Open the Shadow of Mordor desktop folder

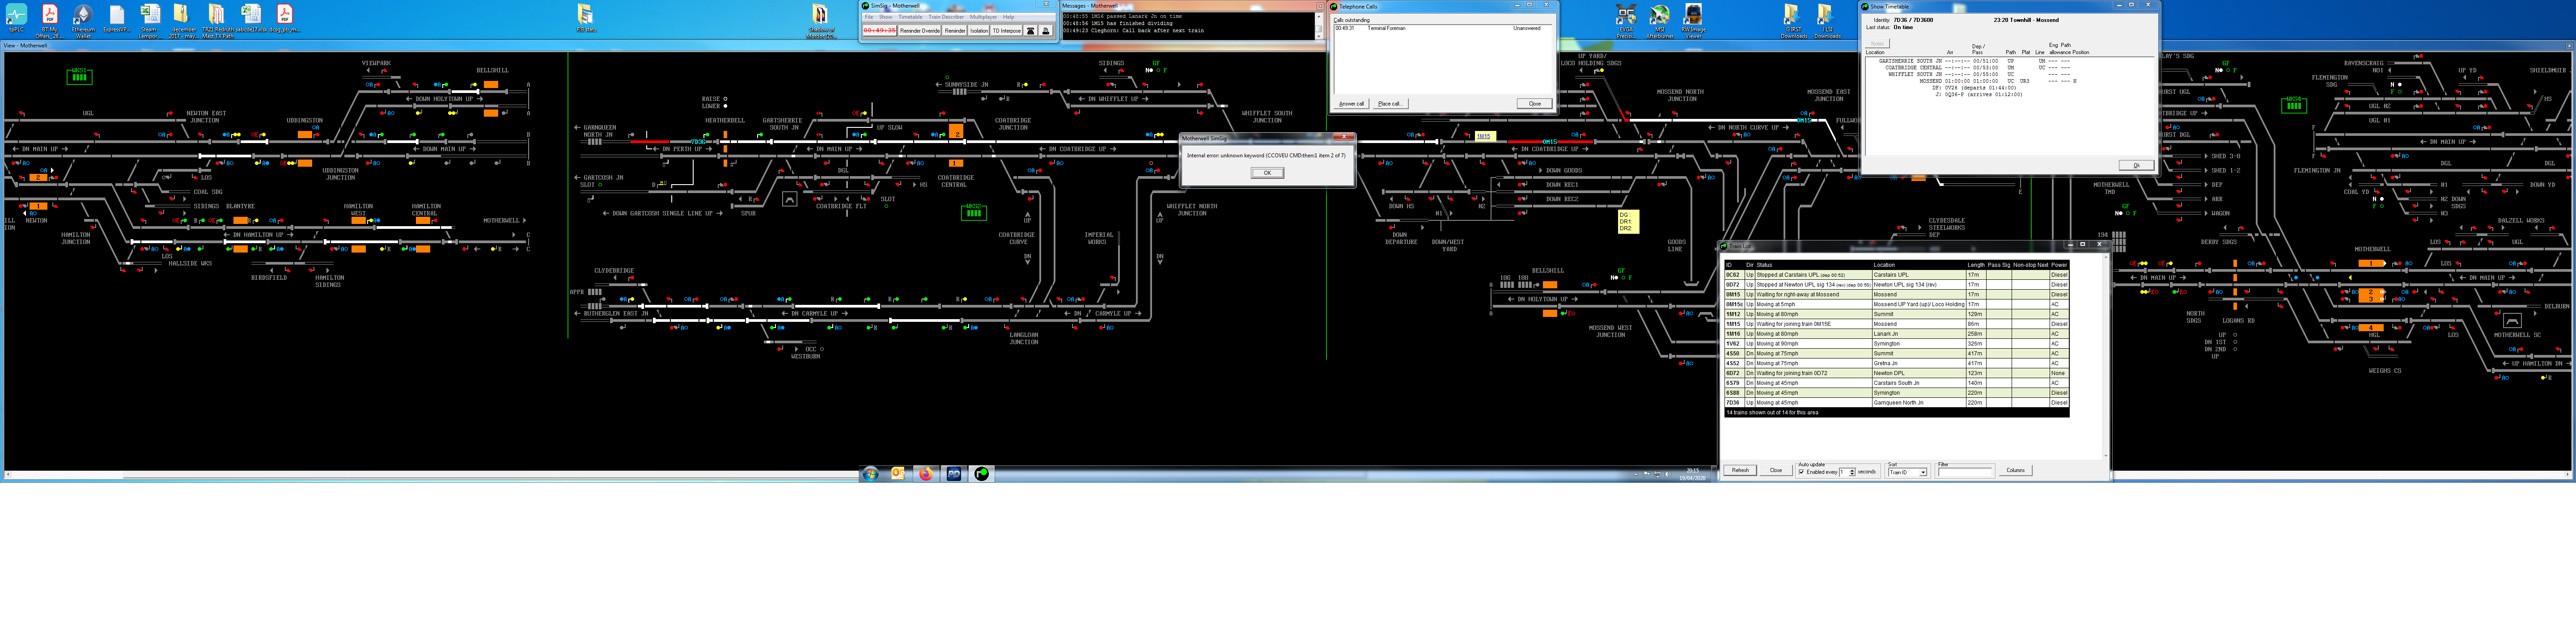pos(820,20)
